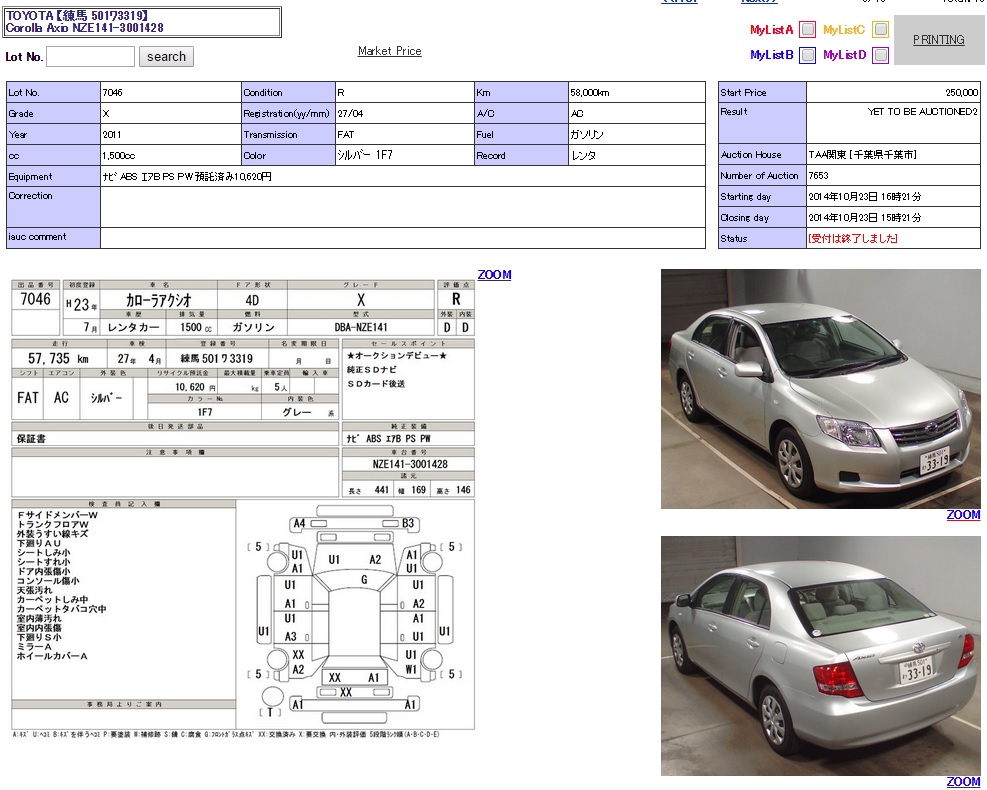Image resolution: width=987 pixels, height=790 pixels.
Task: Check the MyListD checkbox
Action: (880, 55)
